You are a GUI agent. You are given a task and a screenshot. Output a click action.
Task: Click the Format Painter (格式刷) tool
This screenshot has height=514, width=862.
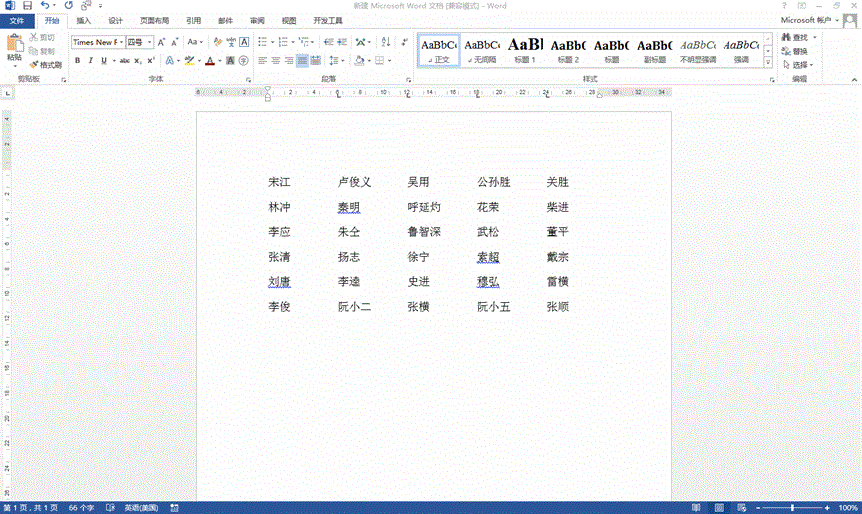(x=46, y=64)
